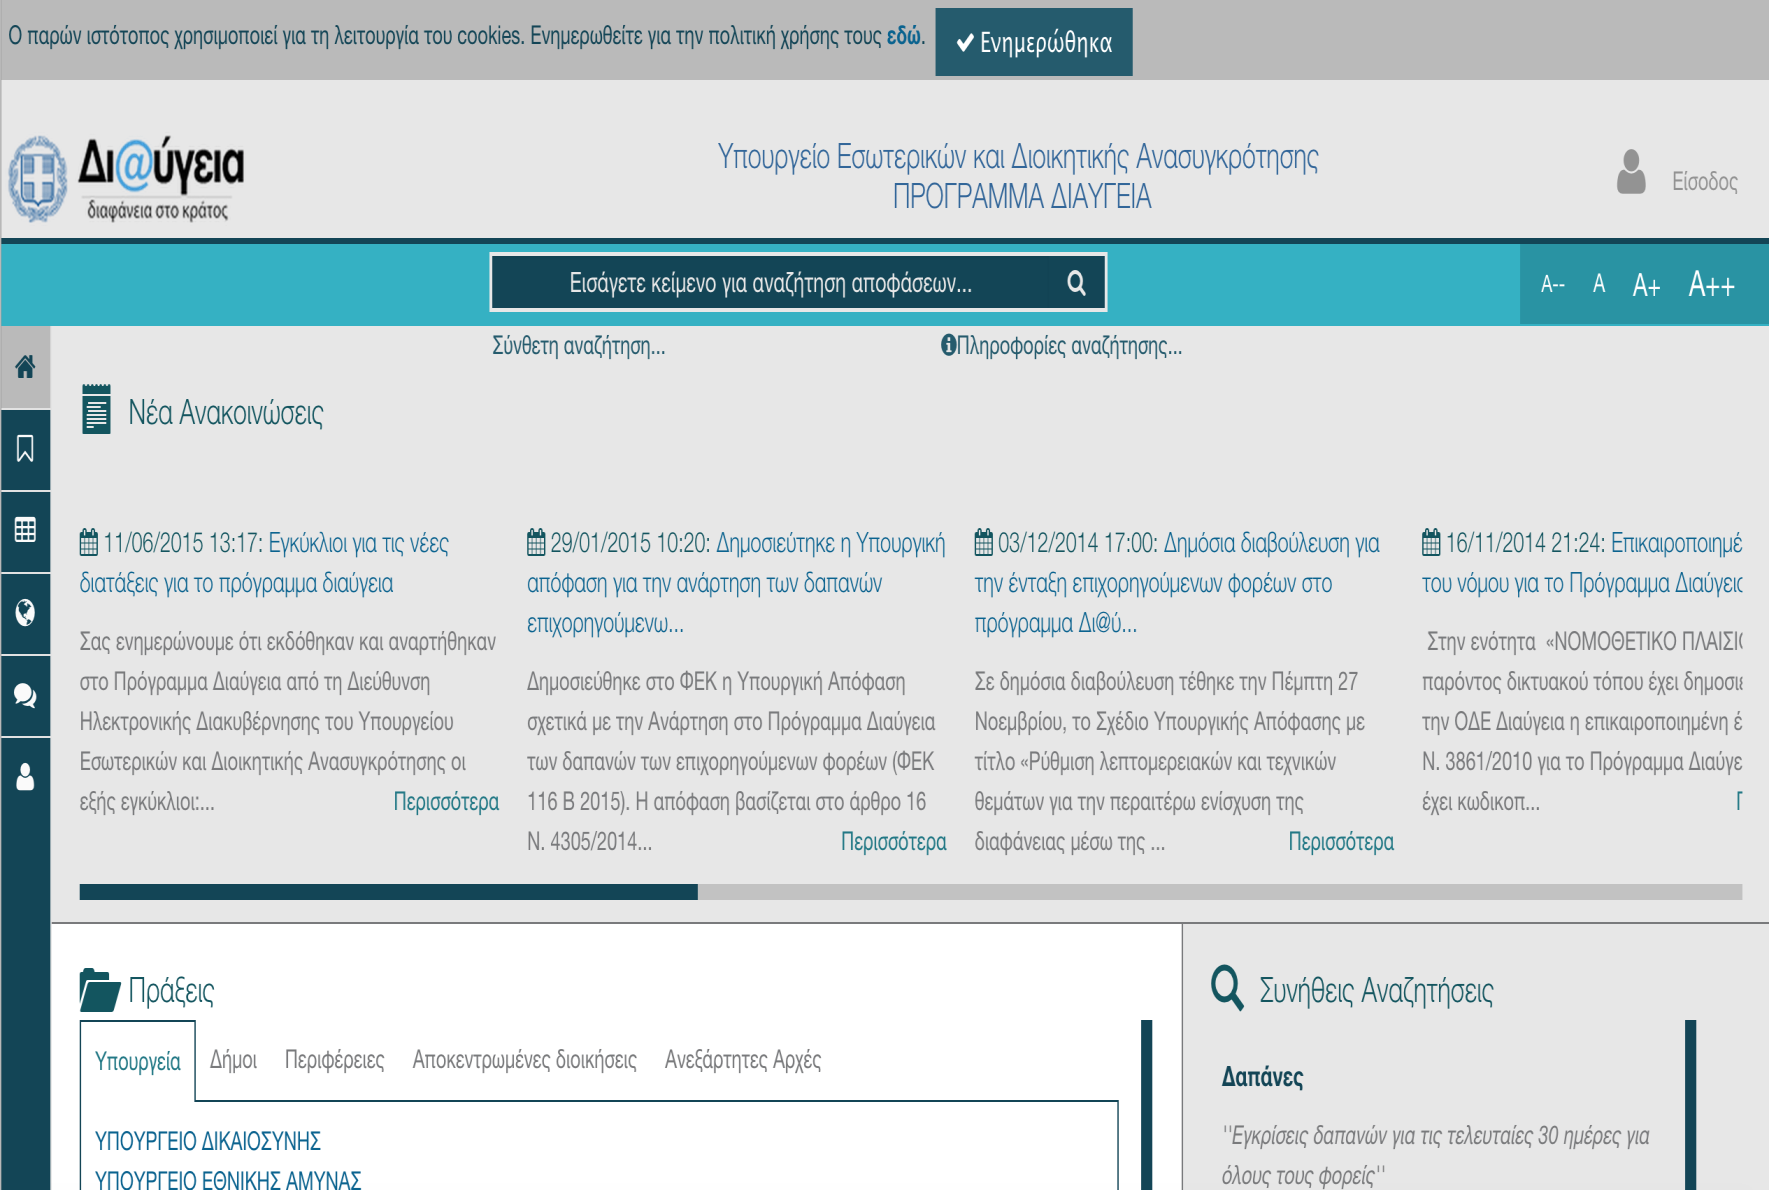The height and width of the screenshot is (1190, 1769).
Task: Click the Διαύγεια logo
Action: [x=127, y=179]
